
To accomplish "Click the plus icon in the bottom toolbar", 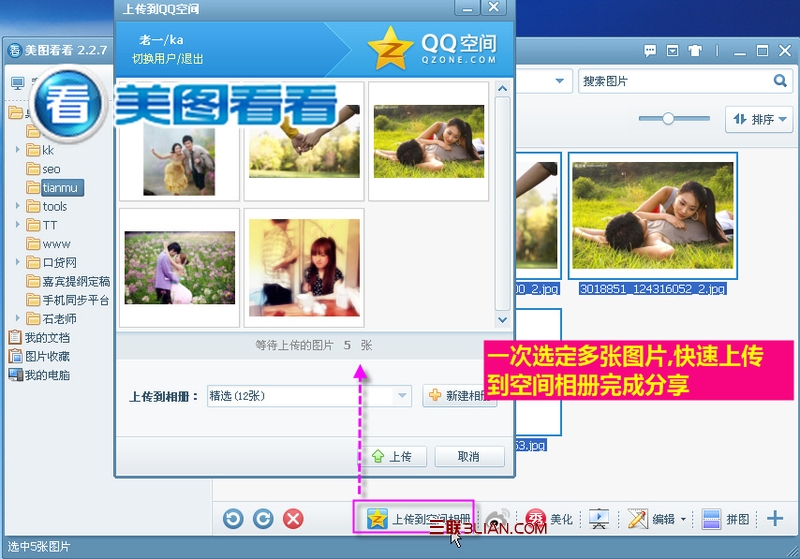I will tap(774, 519).
